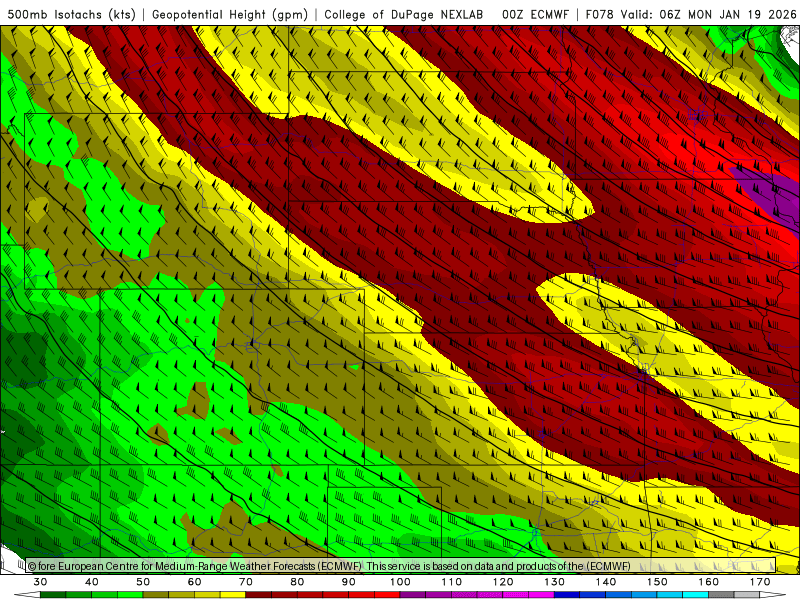The height and width of the screenshot is (600, 800).
Task: Click the magenta swatch left of 130
Action: (541, 595)
